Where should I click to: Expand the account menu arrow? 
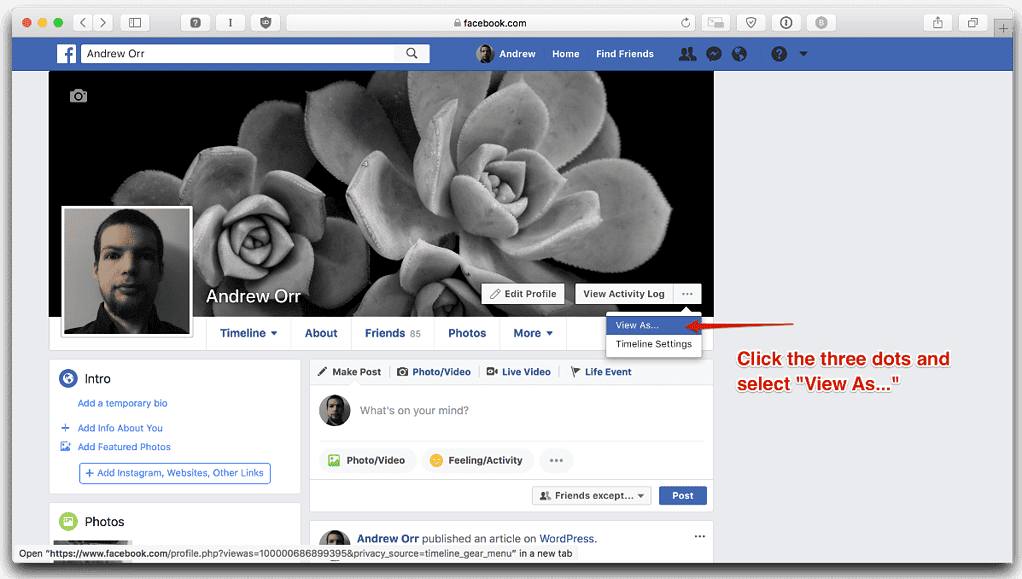803,54
